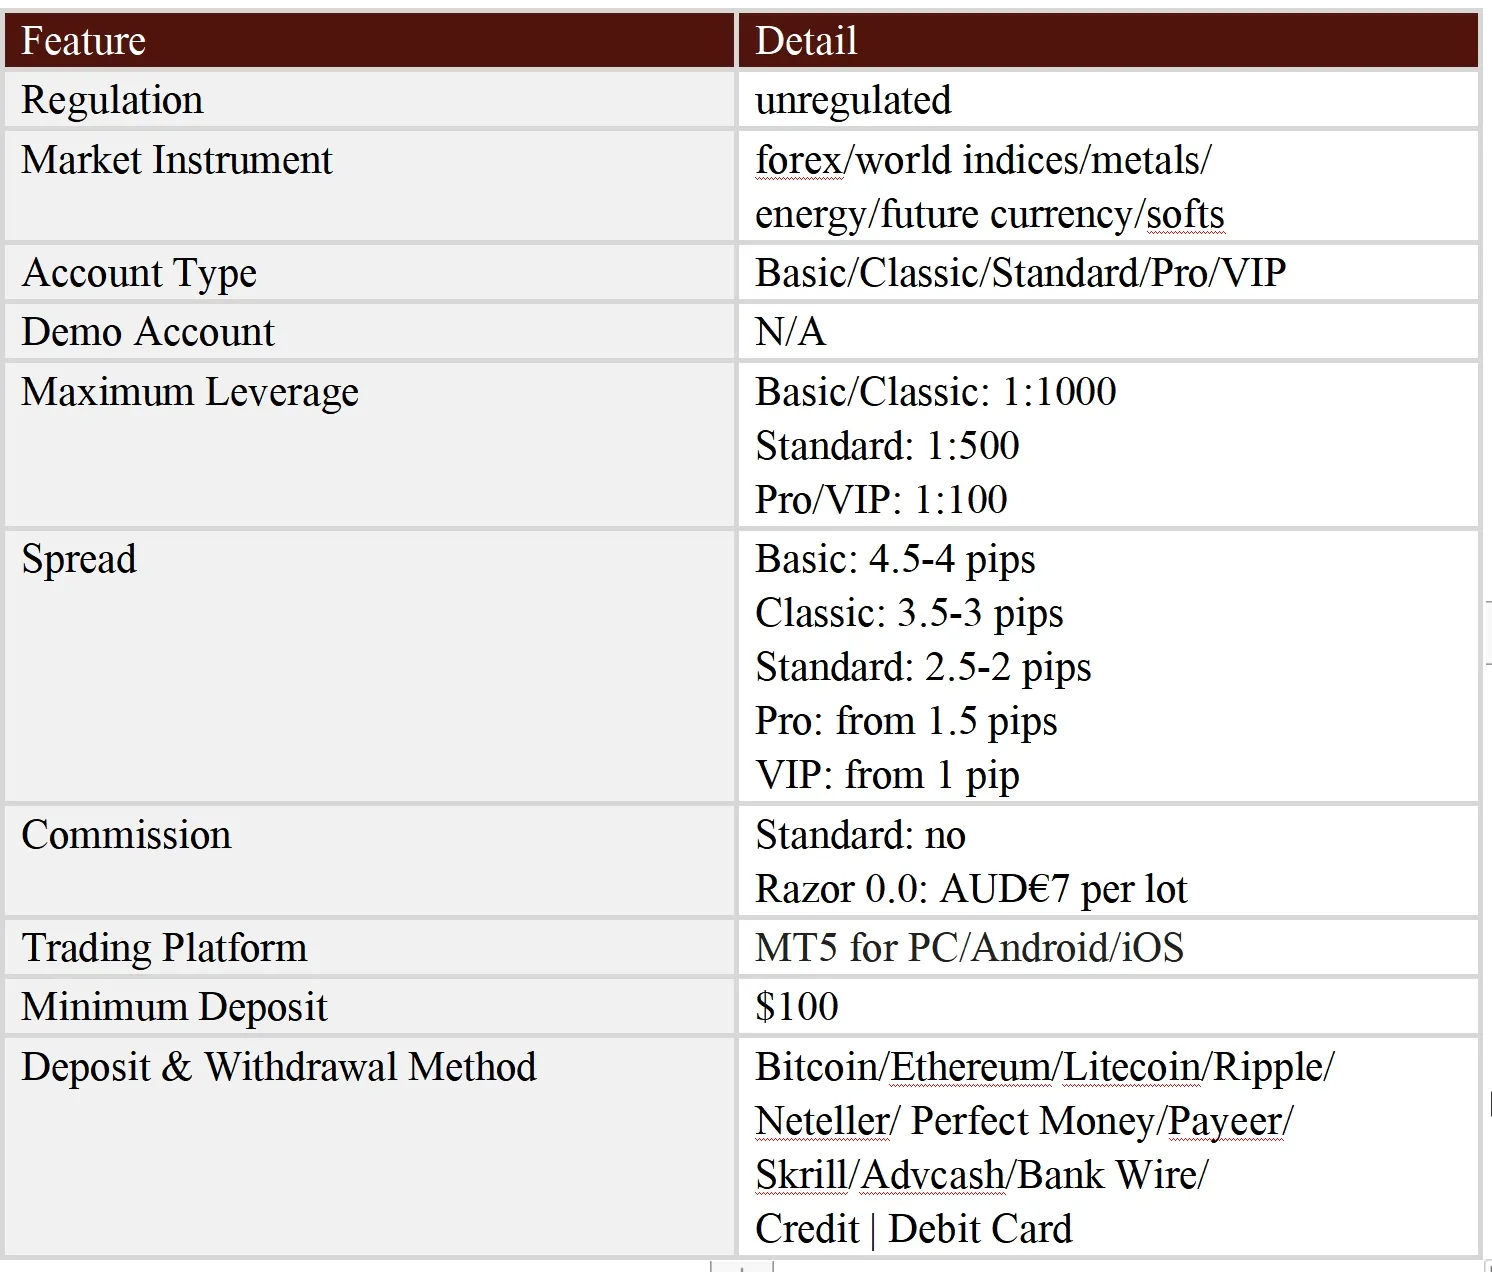Click the $100 minimum deposit value
Viewport: 1492px width, 1272px height.
tap(797, 1006)
